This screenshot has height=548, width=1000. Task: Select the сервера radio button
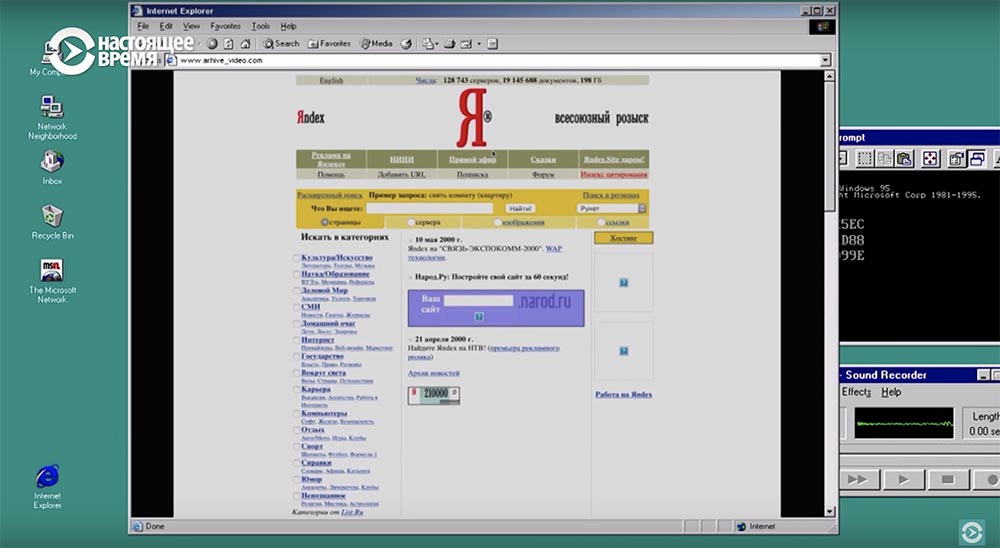point(411,222)
